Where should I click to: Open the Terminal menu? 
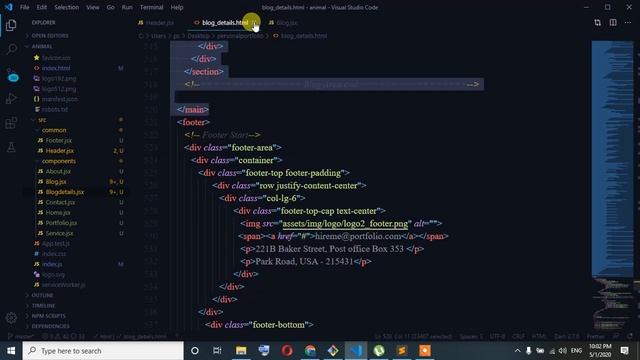[151, 7]
